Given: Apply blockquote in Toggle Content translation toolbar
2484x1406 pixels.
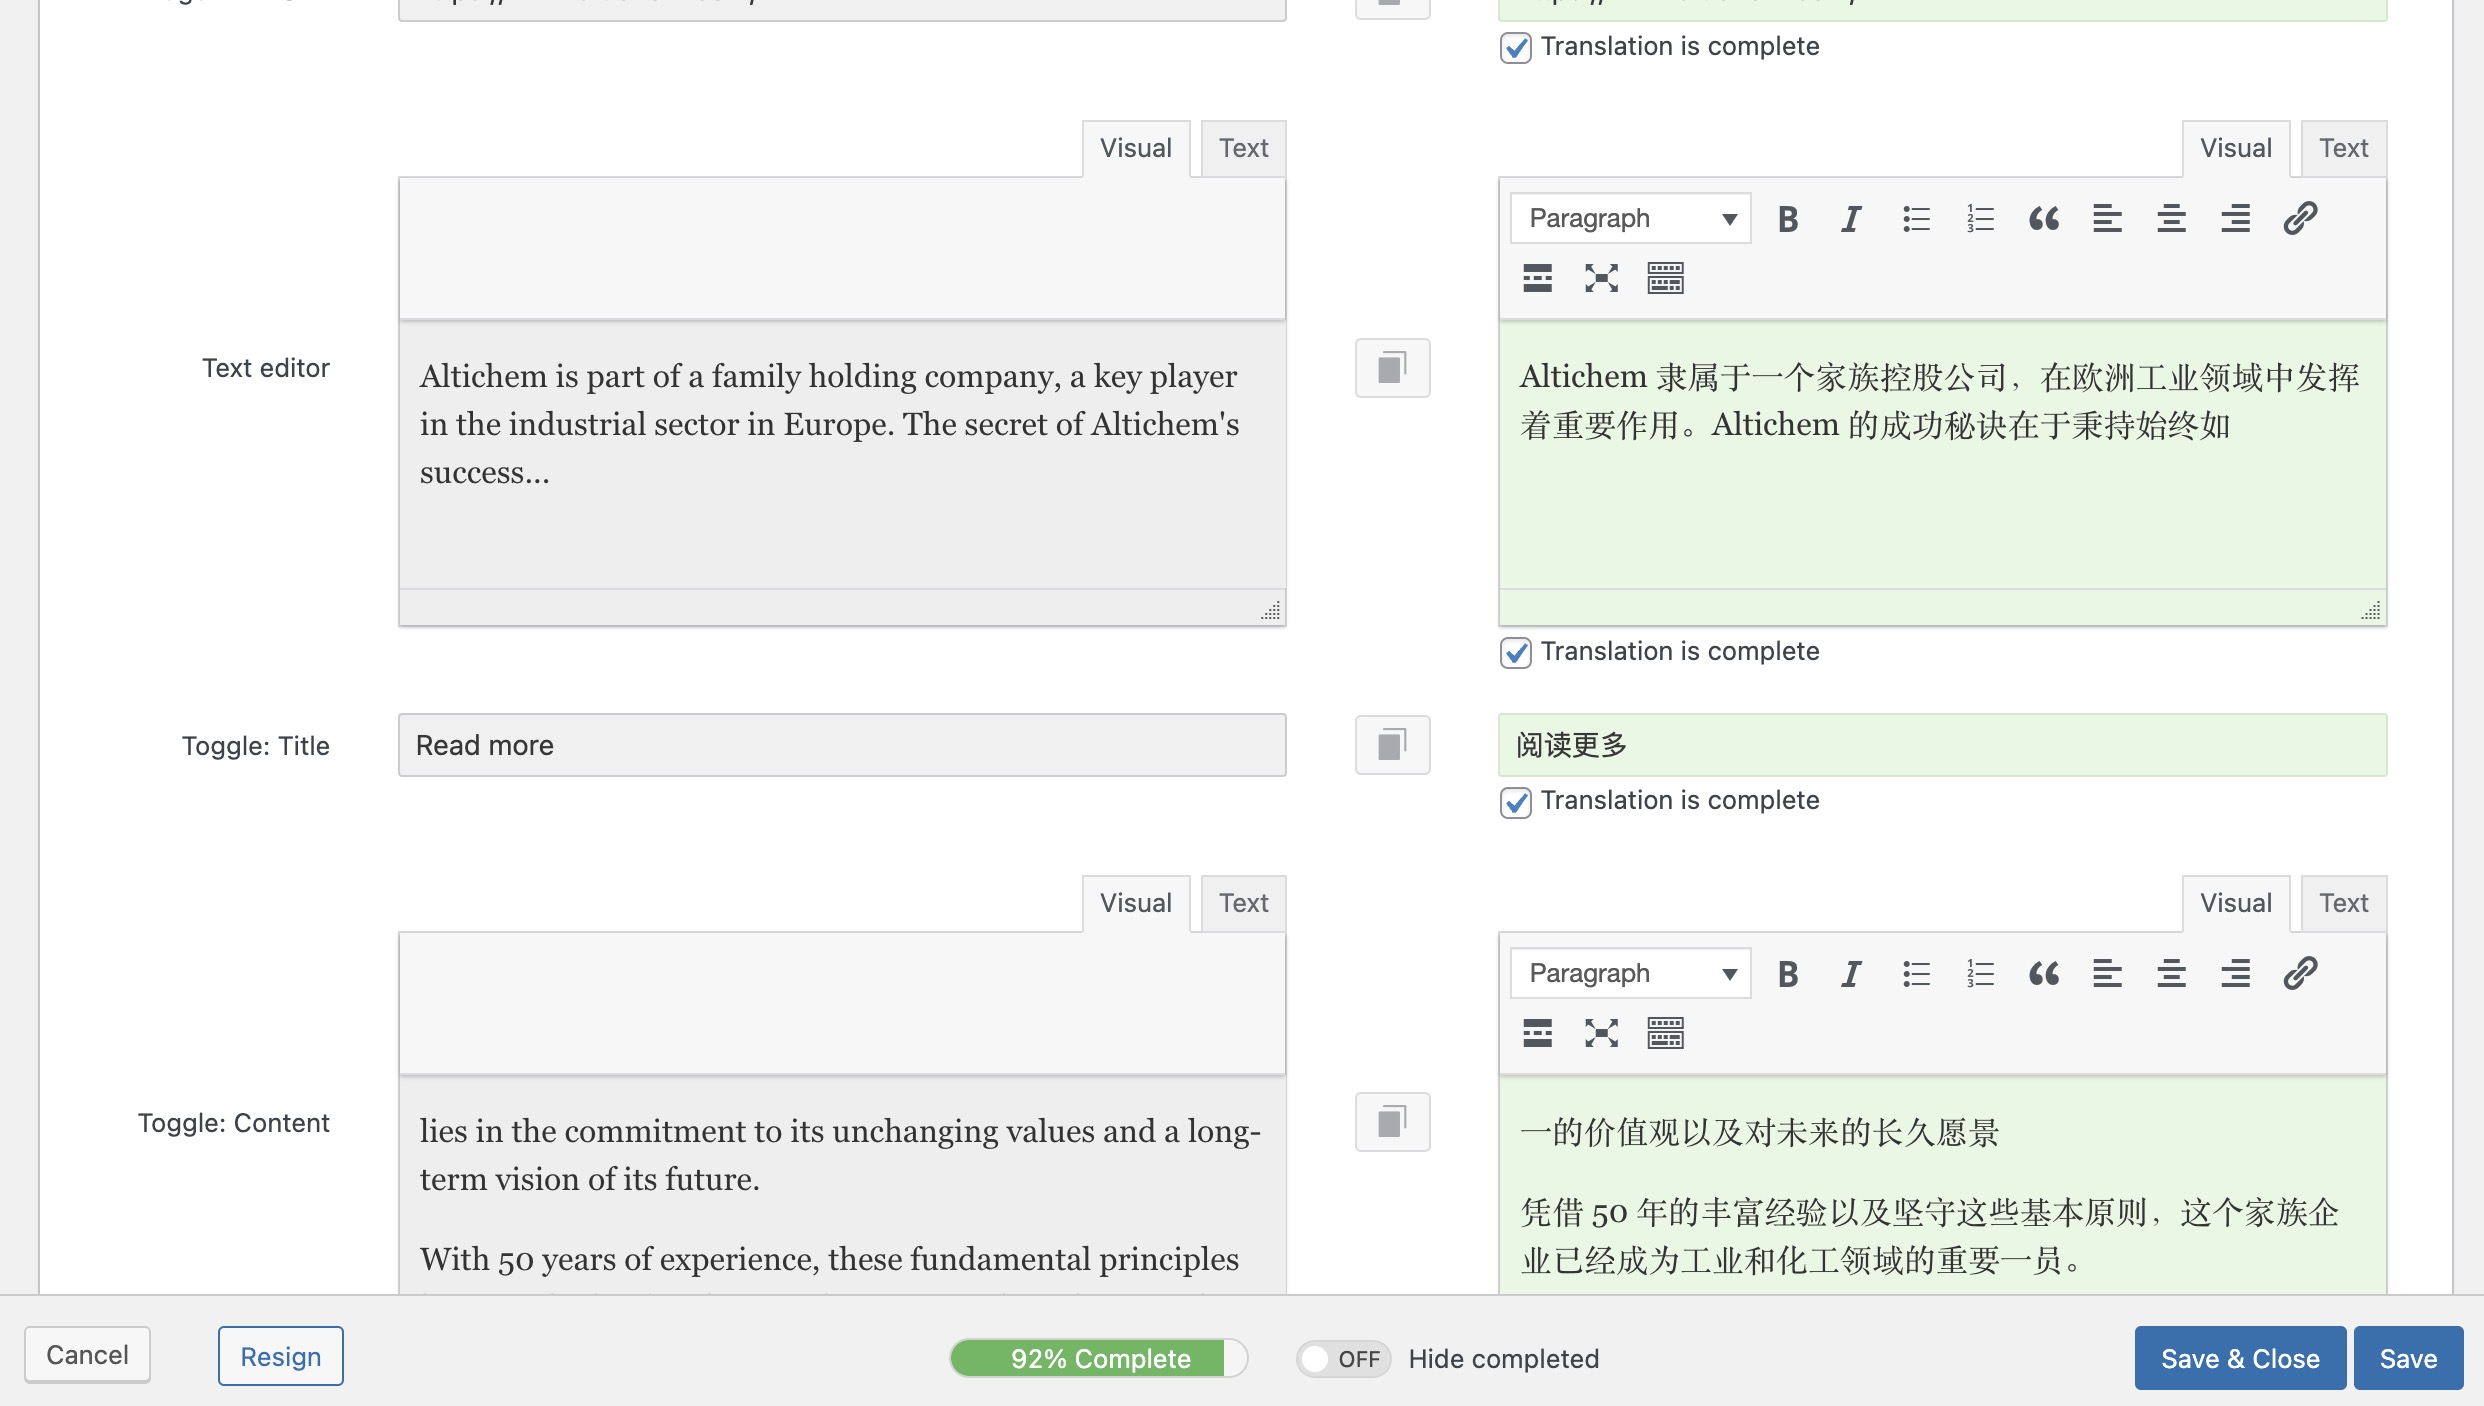Looking at the screenshot, I should click(x=2044, y=974).
